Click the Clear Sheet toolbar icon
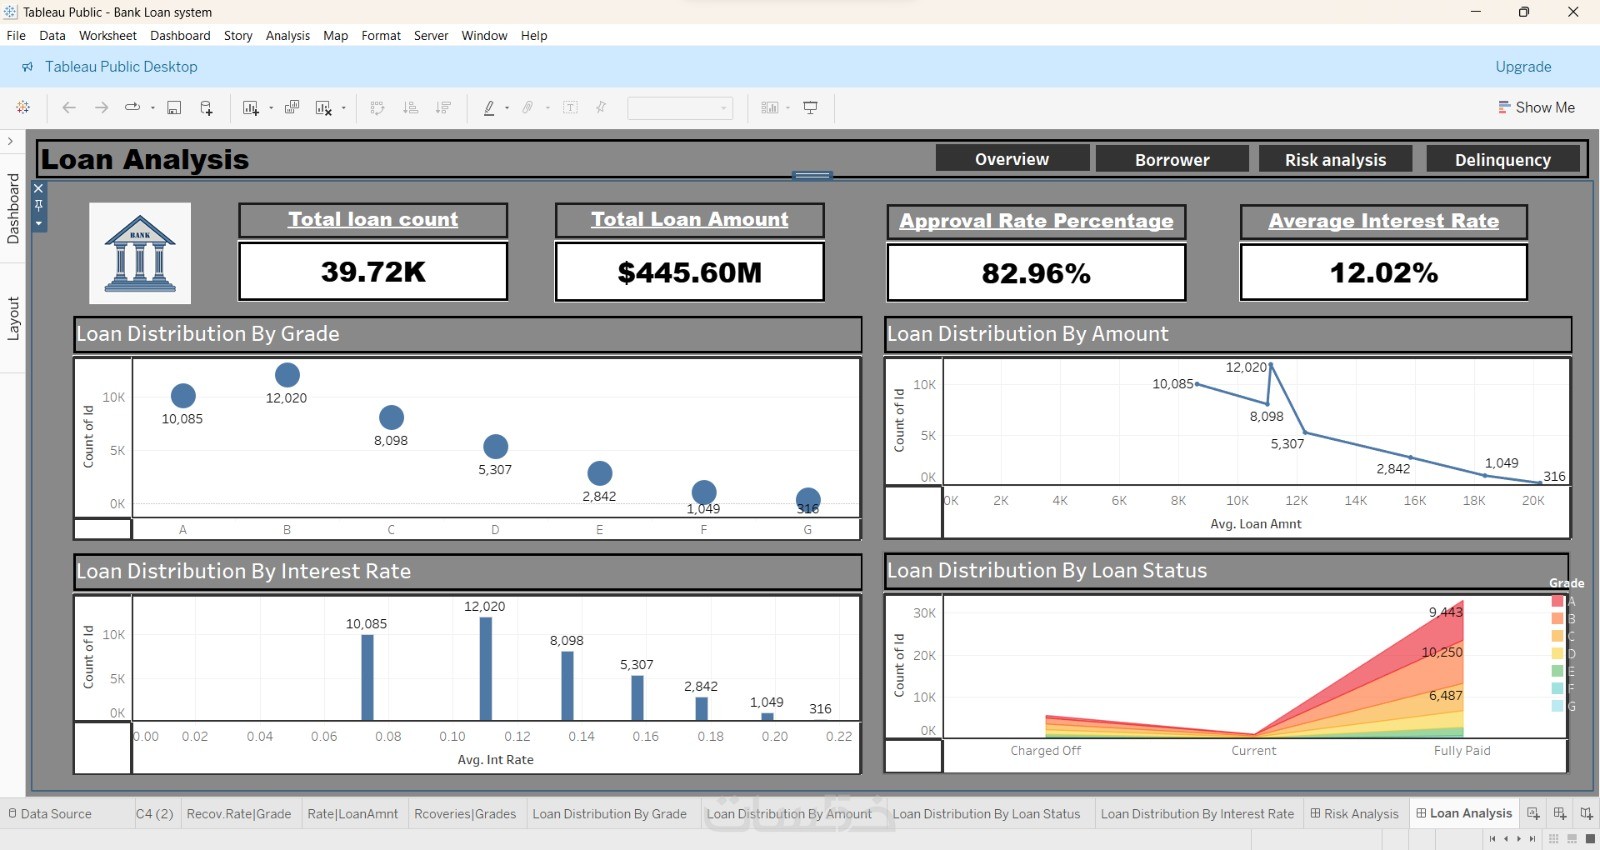The image size is (1600, 850). coord(323,108)
